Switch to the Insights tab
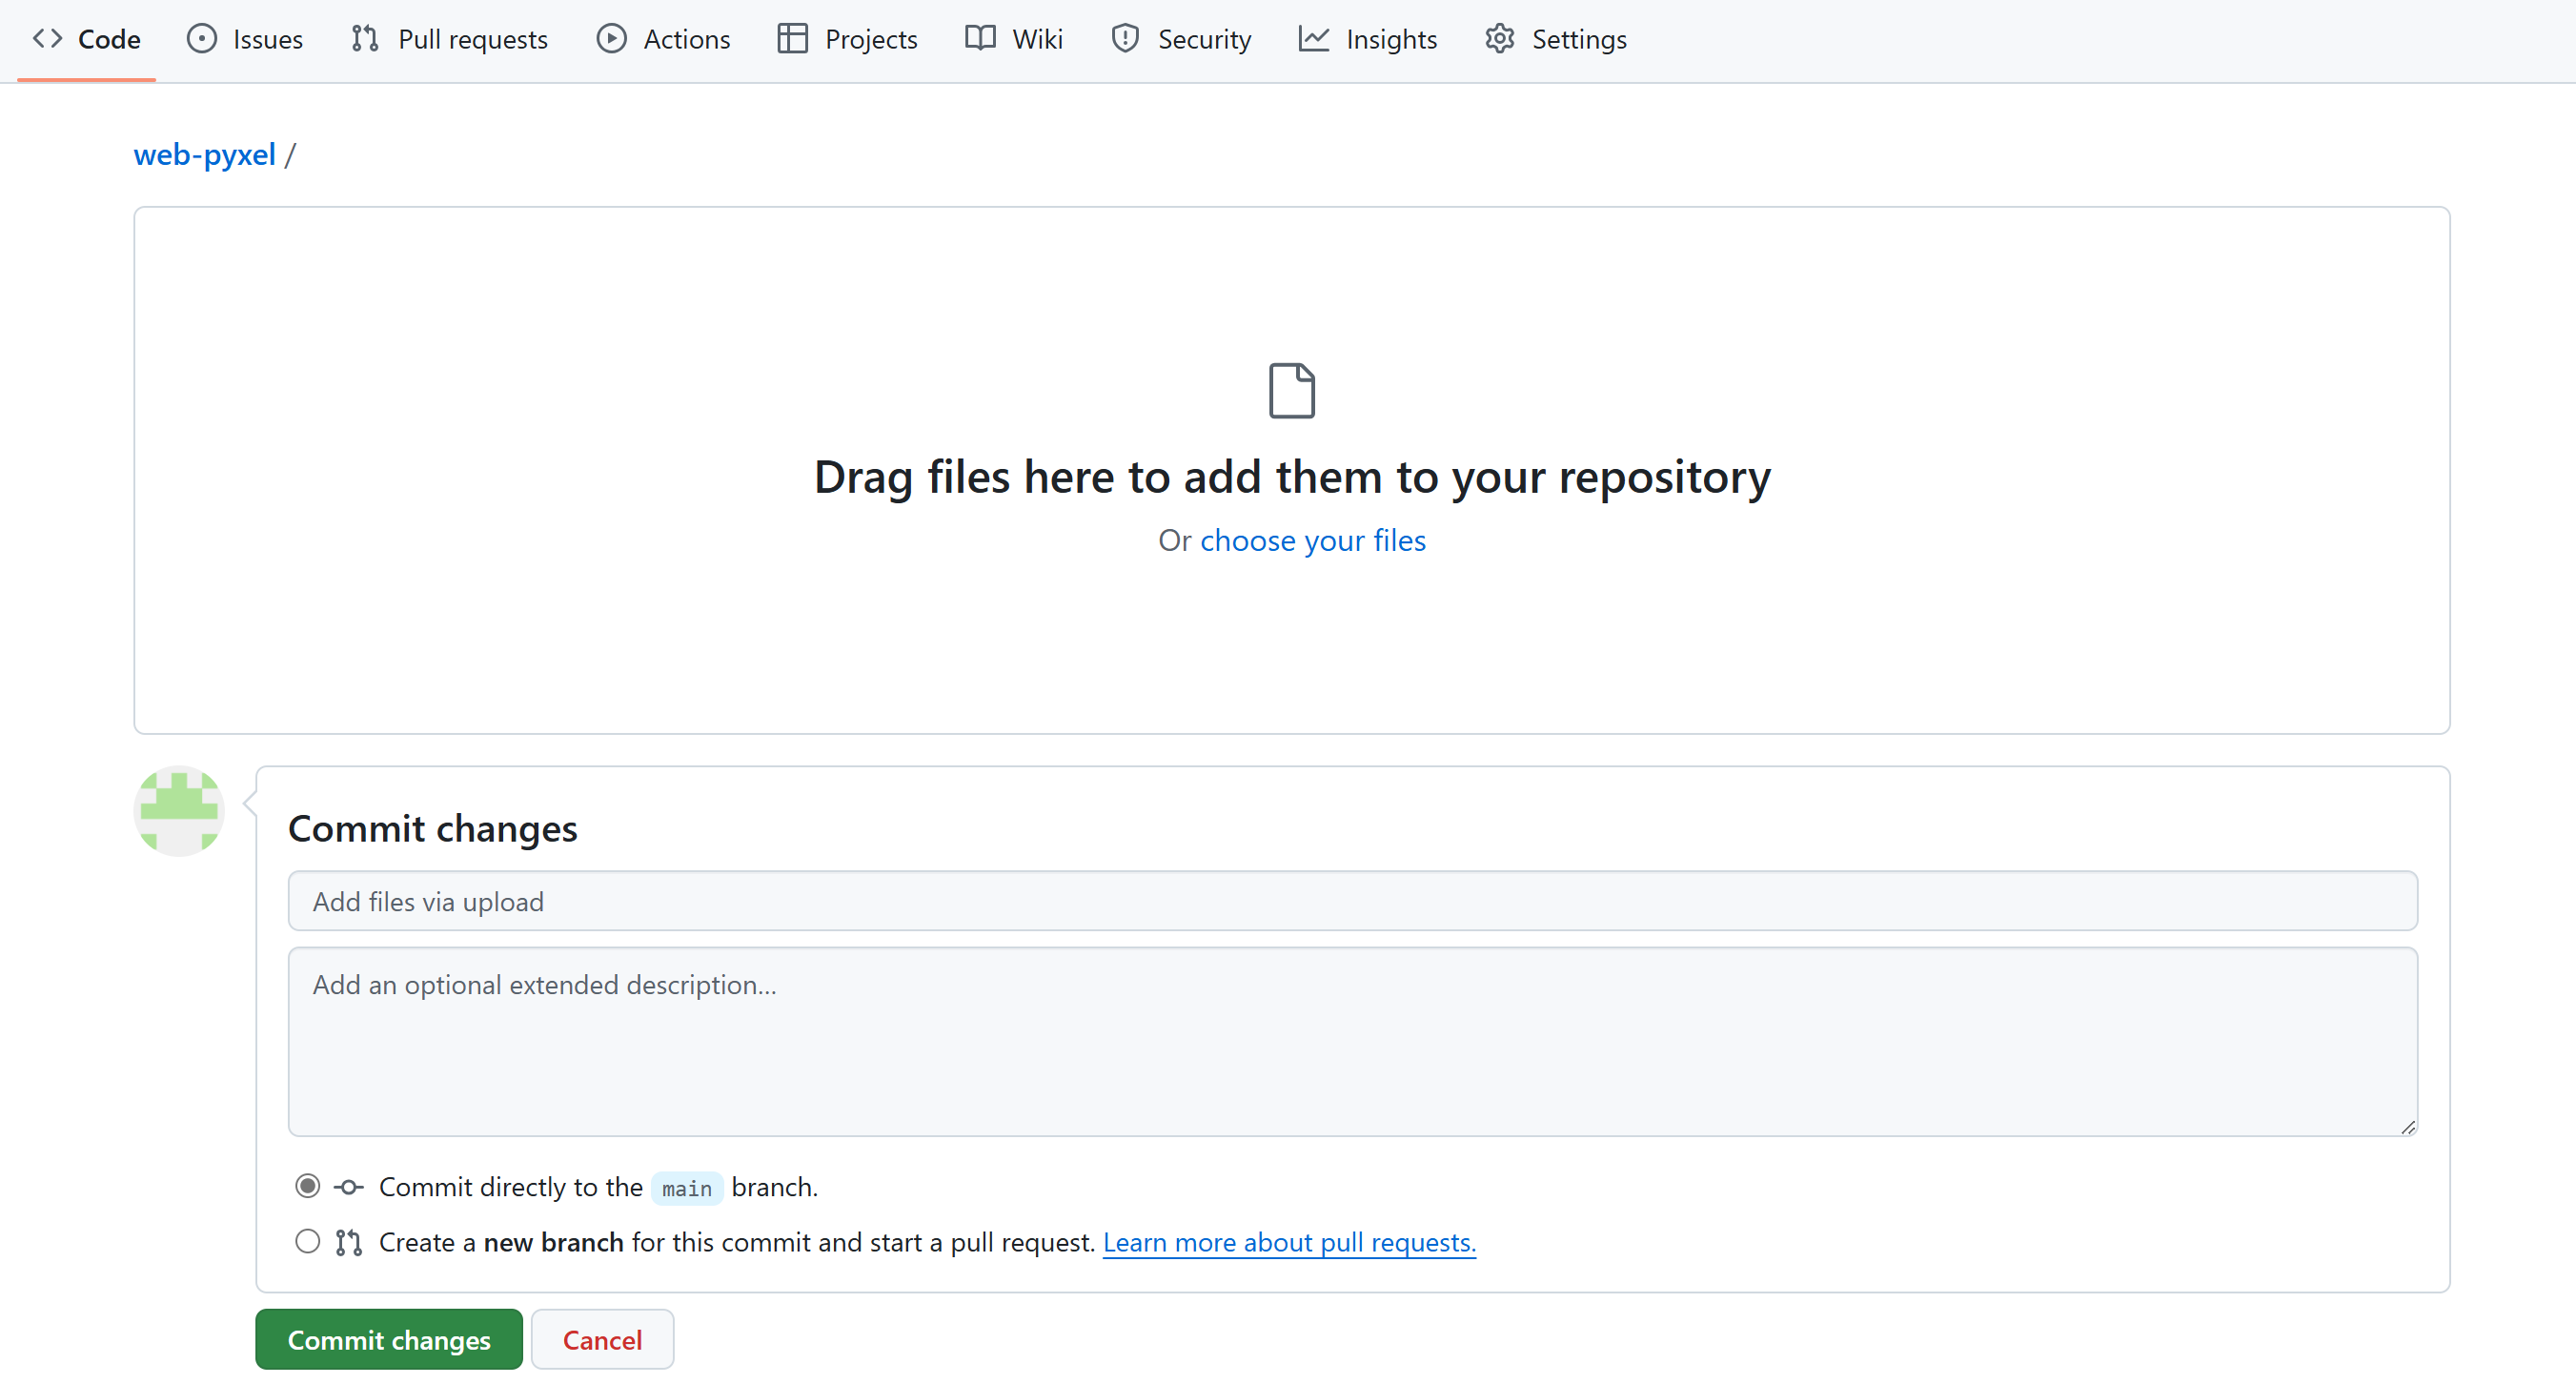 [x=1390, y=39]
